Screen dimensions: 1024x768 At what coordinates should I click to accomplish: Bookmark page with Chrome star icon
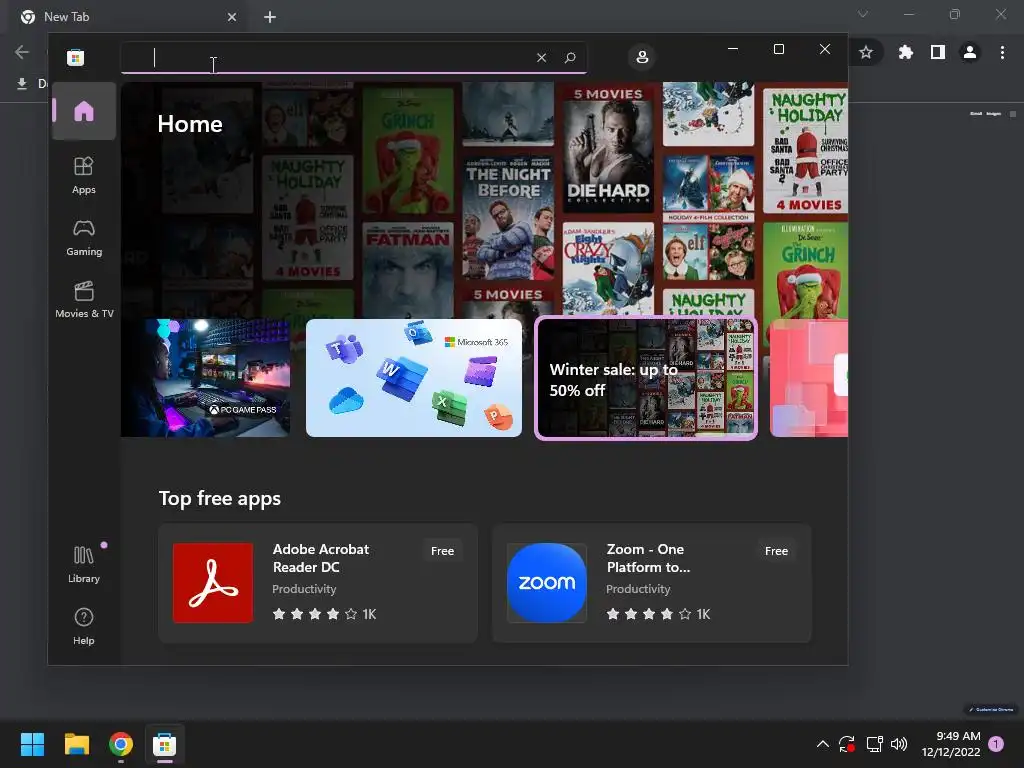[866, 52]
